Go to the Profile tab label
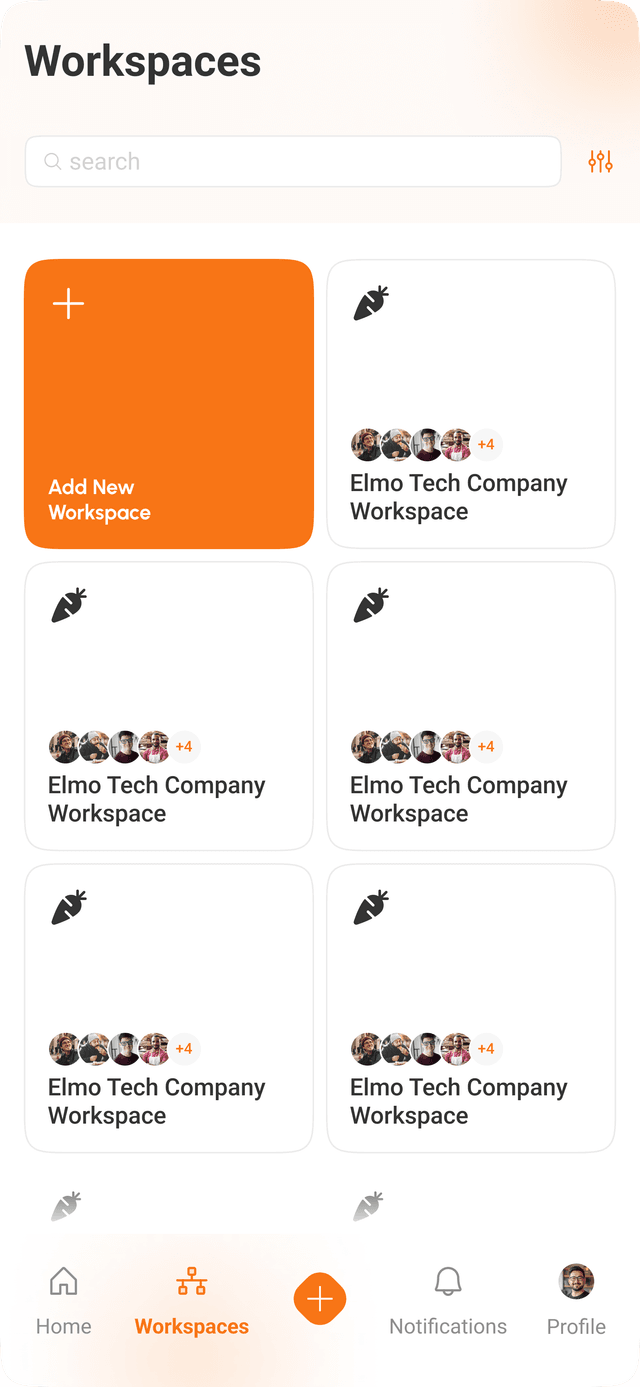 (x=576, y=1326)
